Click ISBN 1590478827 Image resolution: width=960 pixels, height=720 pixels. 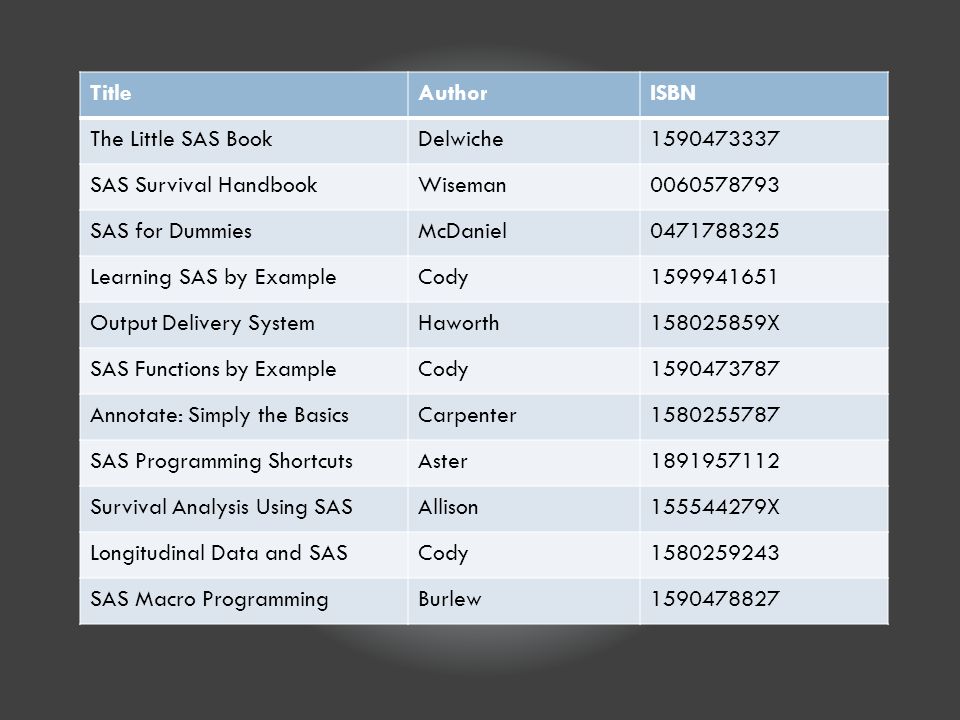[x=714, y=598]
